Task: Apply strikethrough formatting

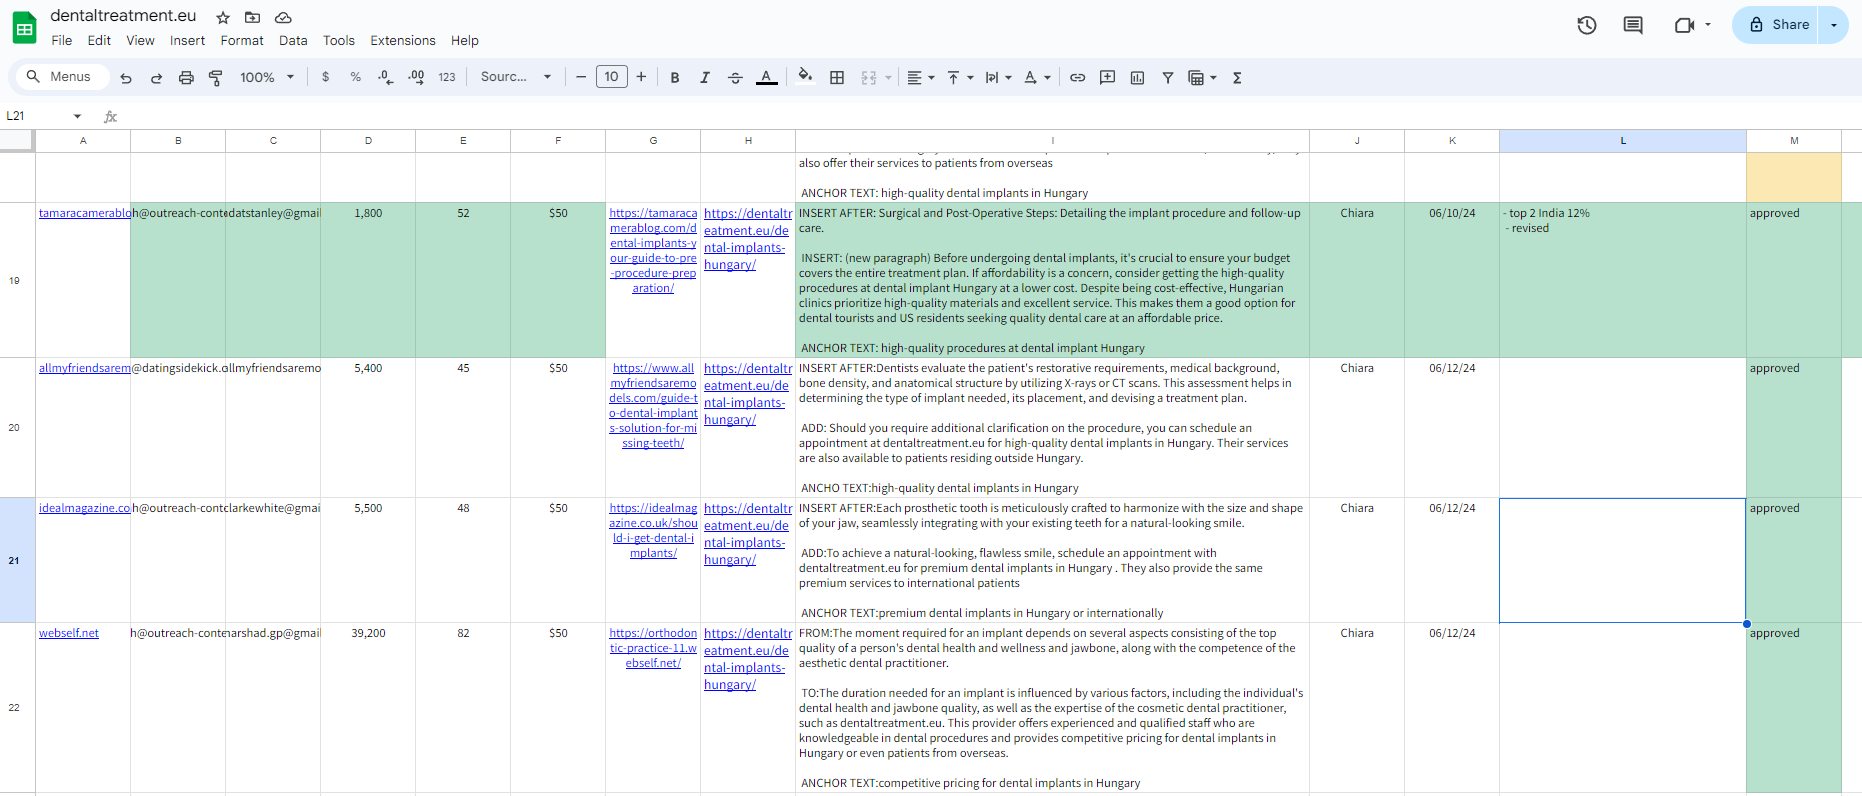Action: click(735, 77)
